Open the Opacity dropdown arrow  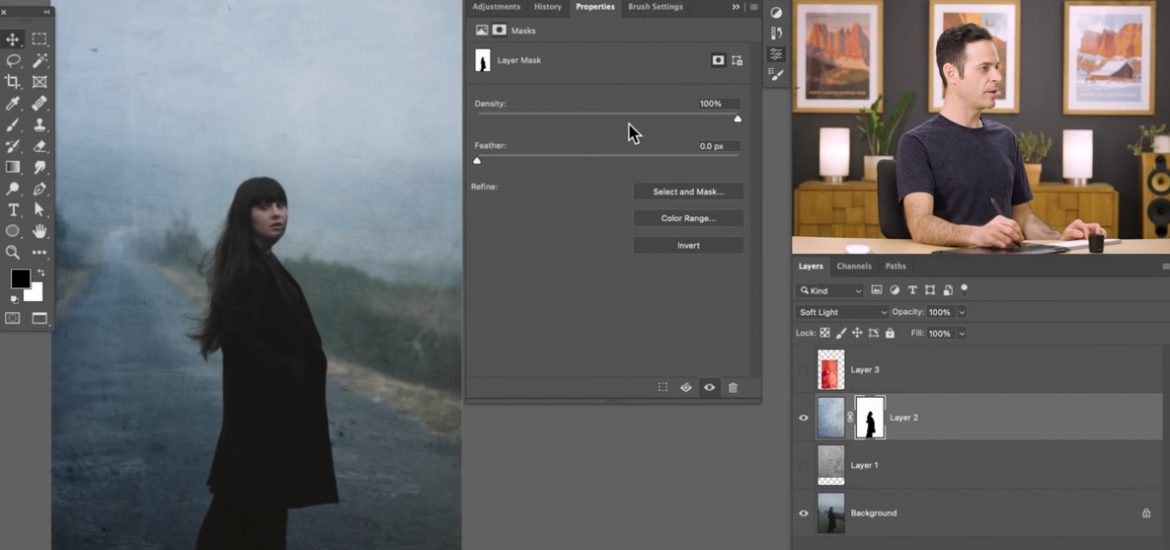962,312
